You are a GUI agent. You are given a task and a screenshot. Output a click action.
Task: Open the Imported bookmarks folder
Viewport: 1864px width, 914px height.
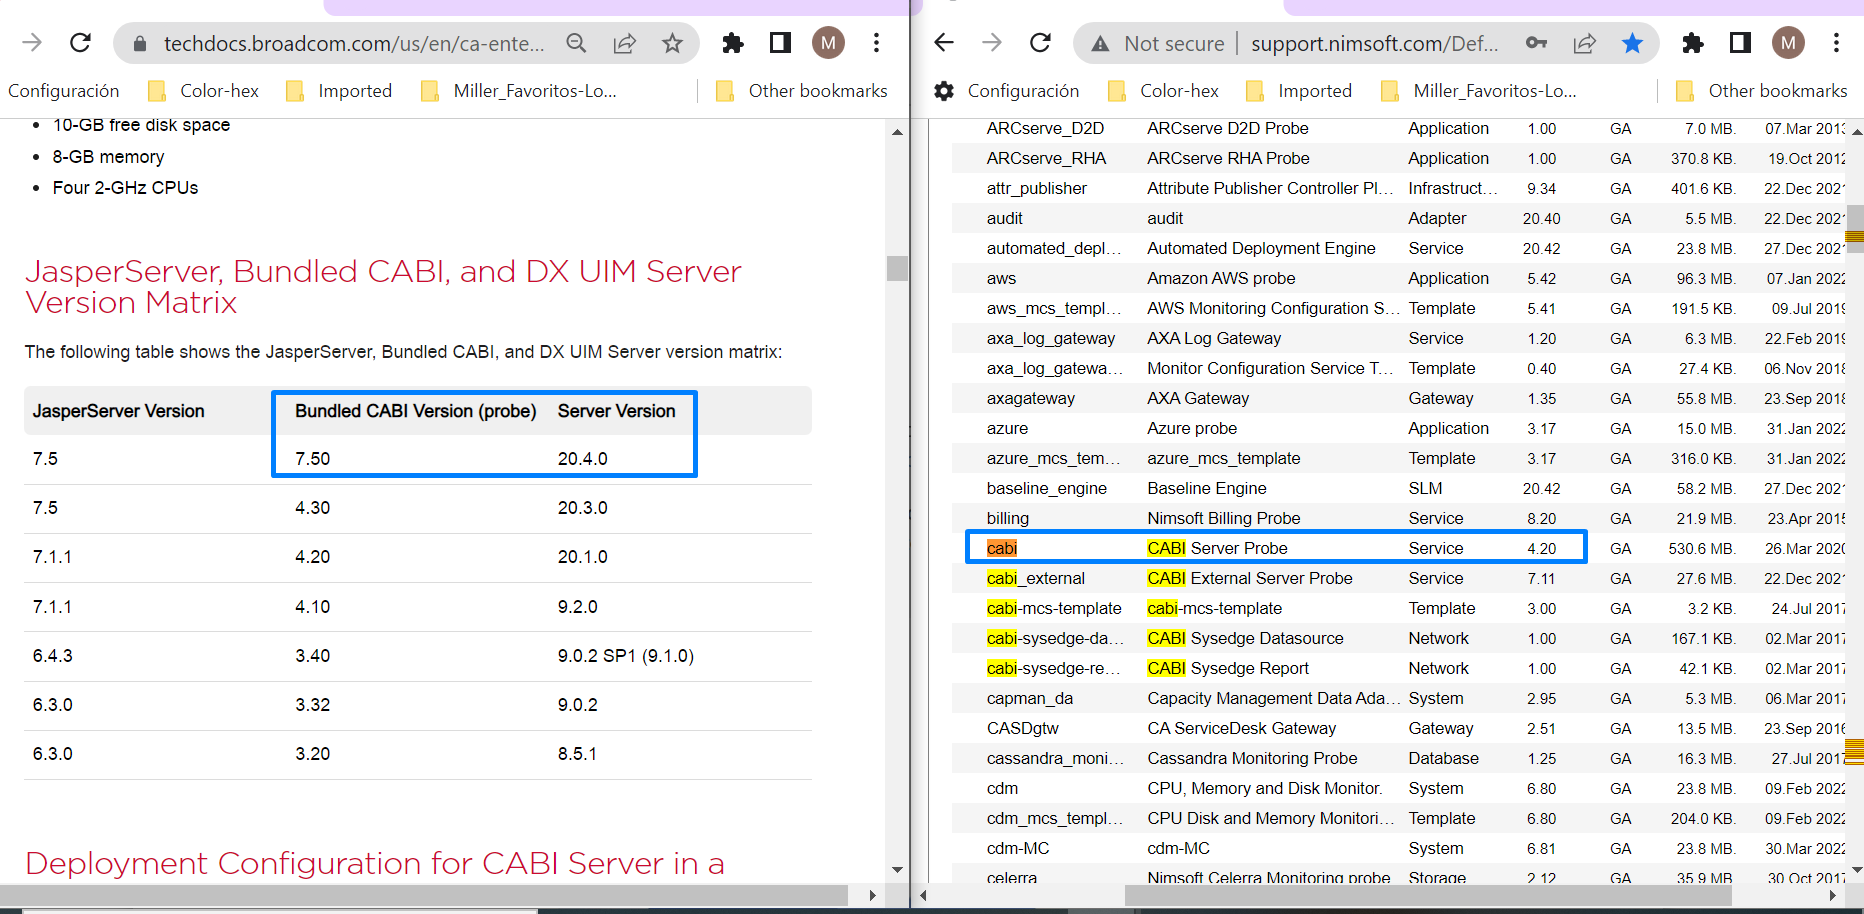(x=354, y=90)
